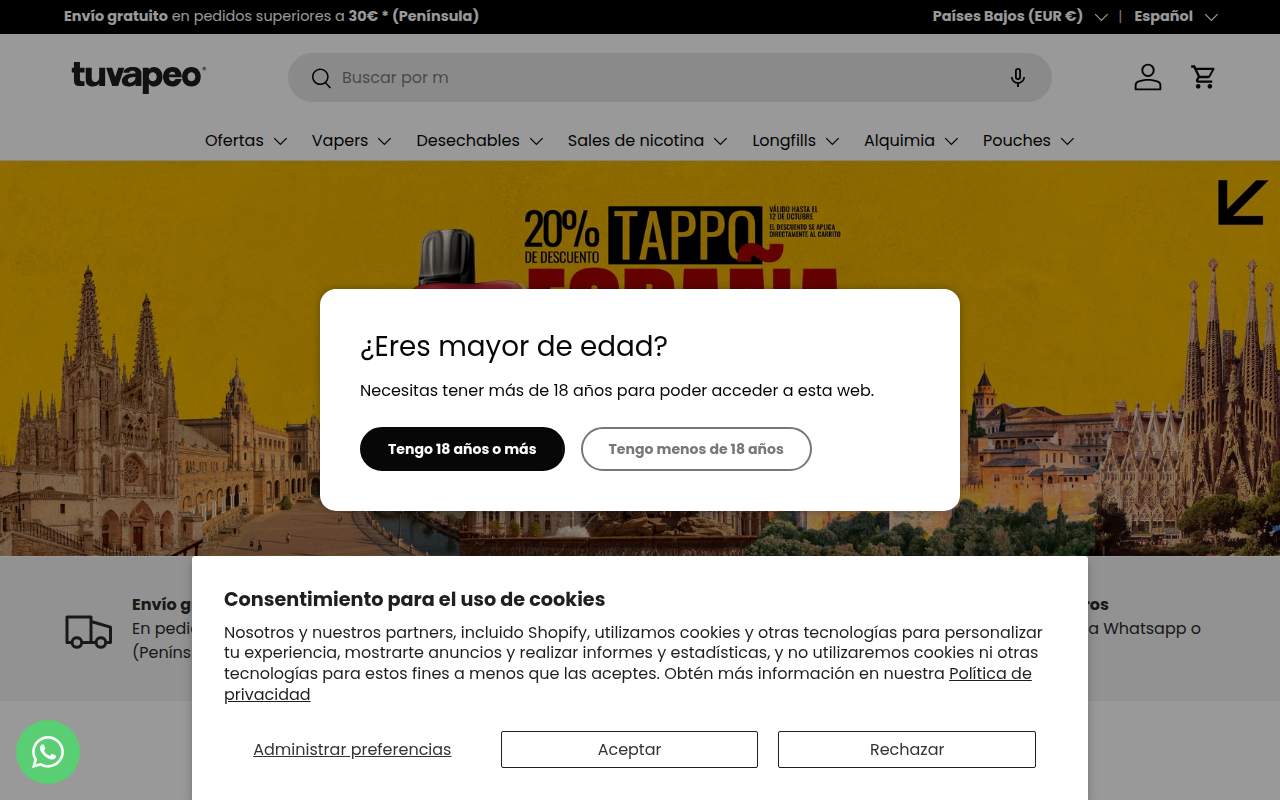Click inside the Buscar search field

pyautogui.click(x=670, y=78)
